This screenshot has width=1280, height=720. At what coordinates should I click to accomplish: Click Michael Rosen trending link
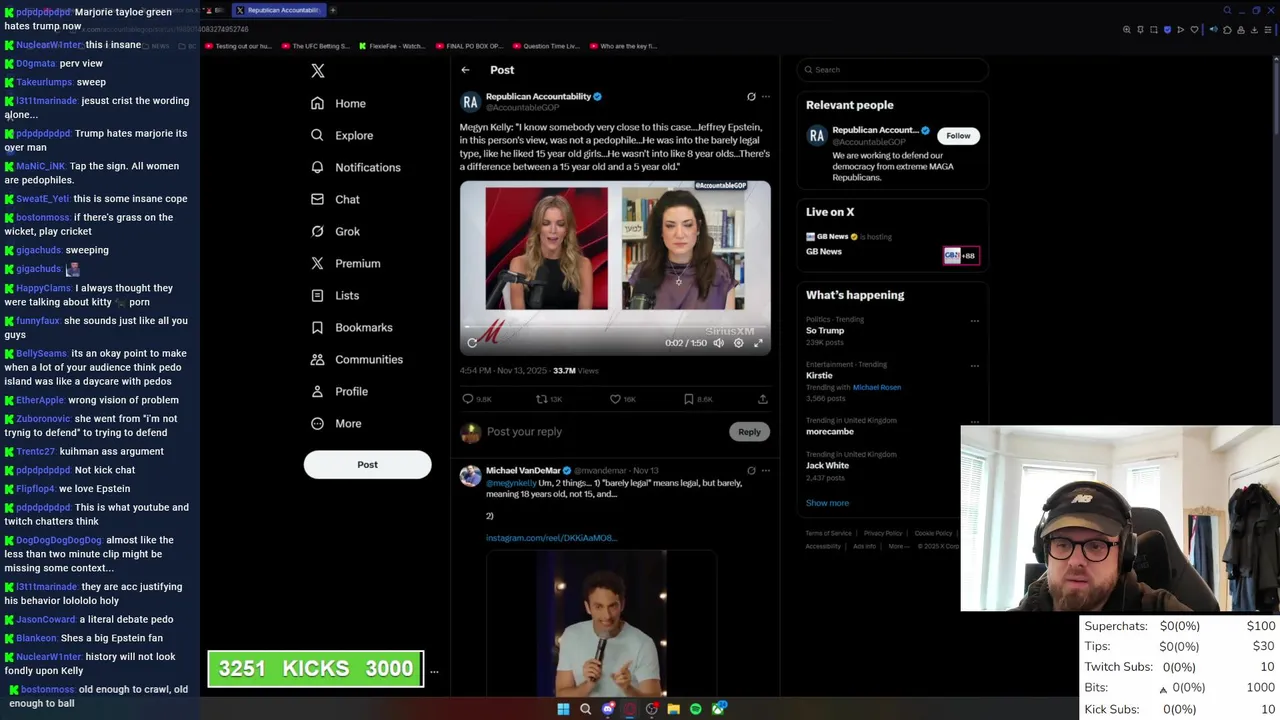pos(877,387)
